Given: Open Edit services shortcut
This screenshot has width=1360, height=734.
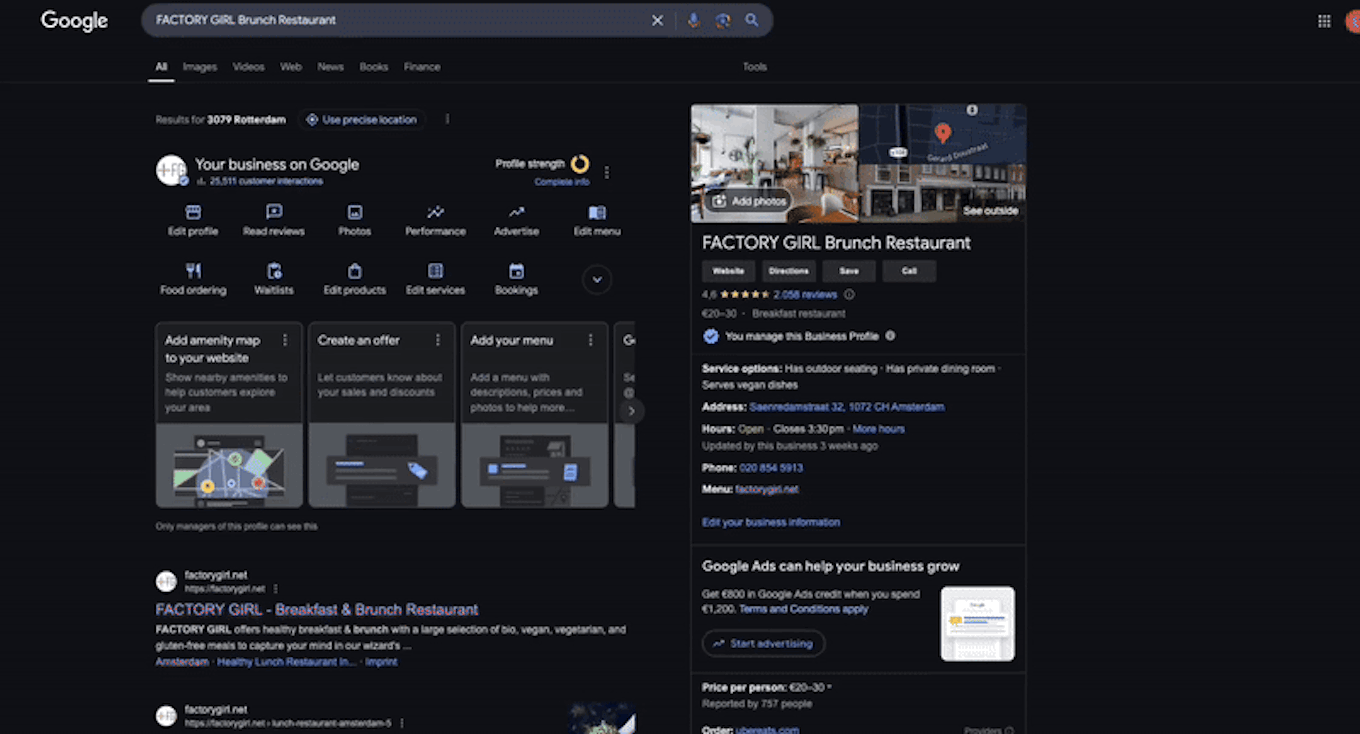Looking at the screenshot, I should (x=435, y=280).
